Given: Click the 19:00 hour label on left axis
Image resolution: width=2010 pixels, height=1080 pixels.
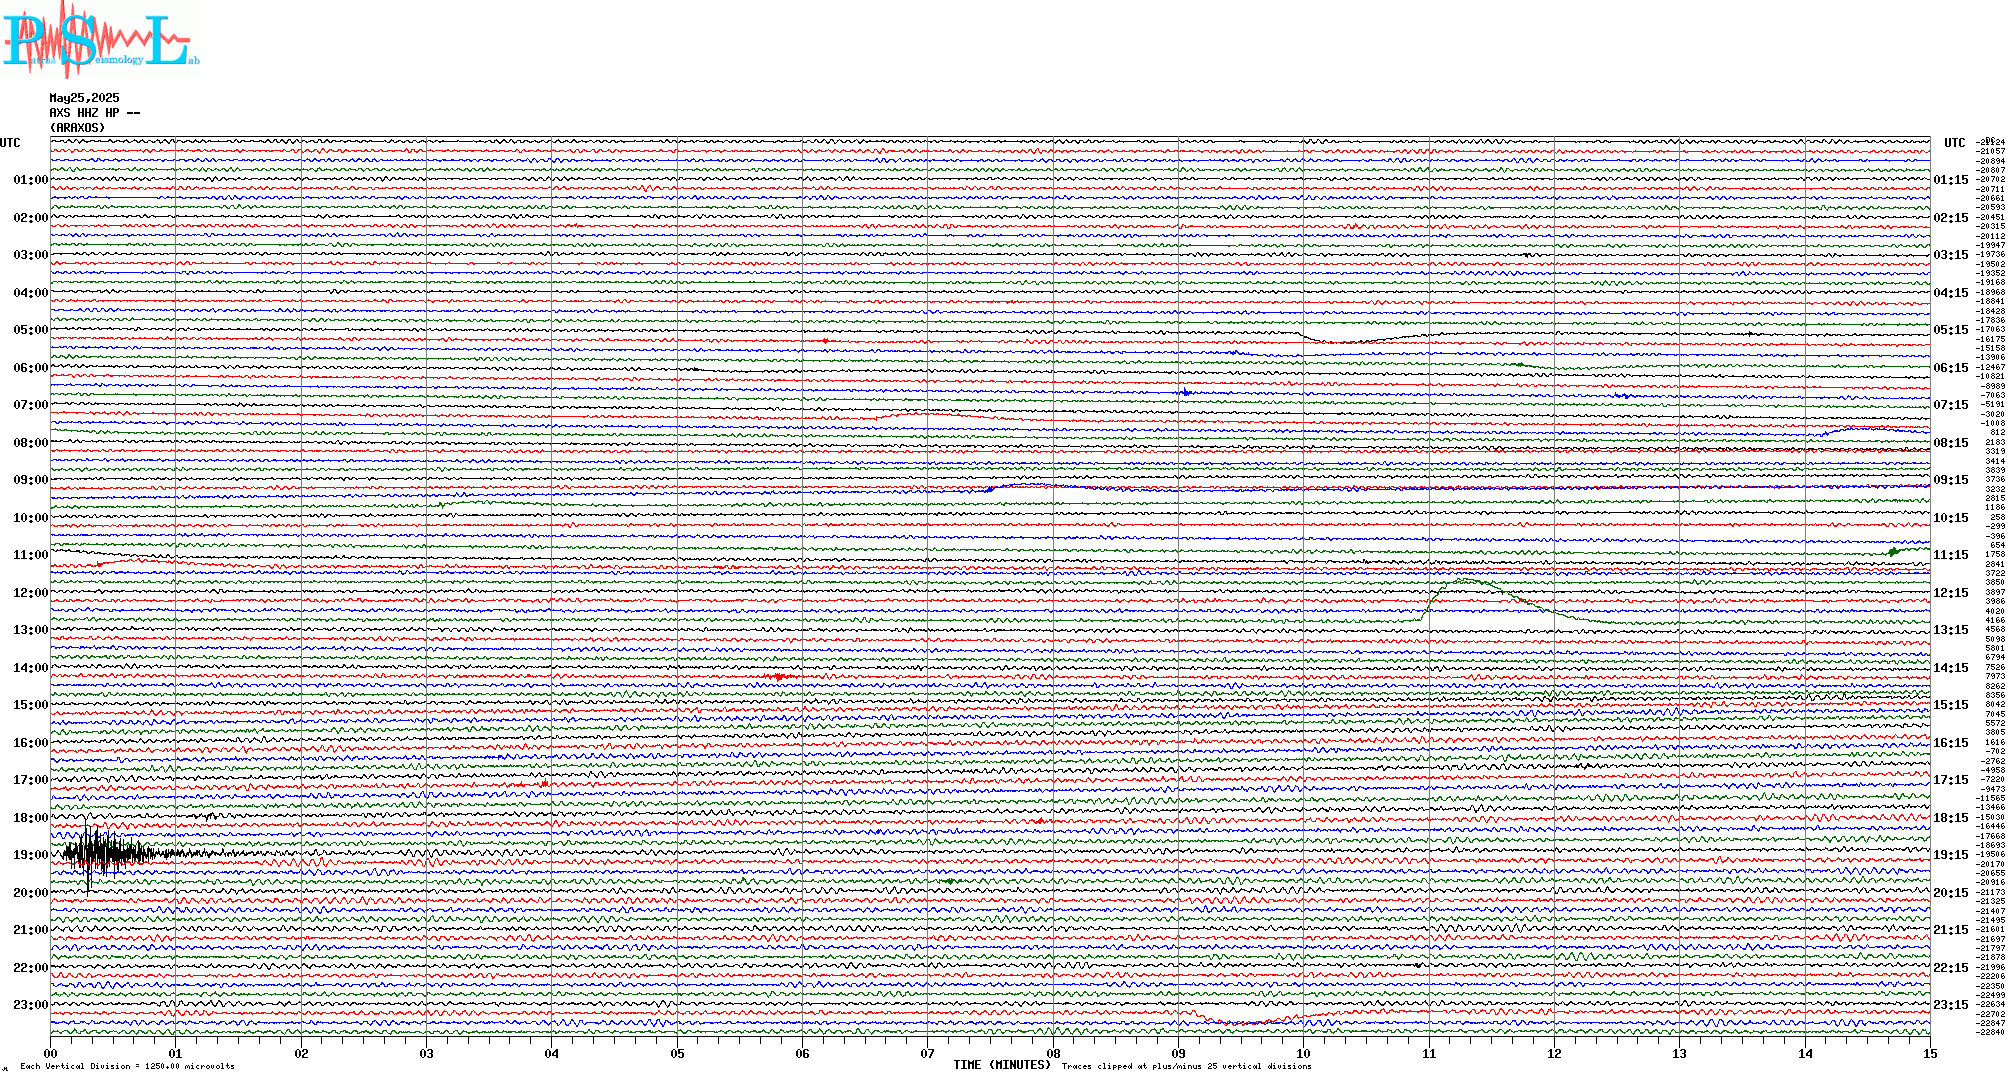Looking at the screenshot, I should coord(30,855).
